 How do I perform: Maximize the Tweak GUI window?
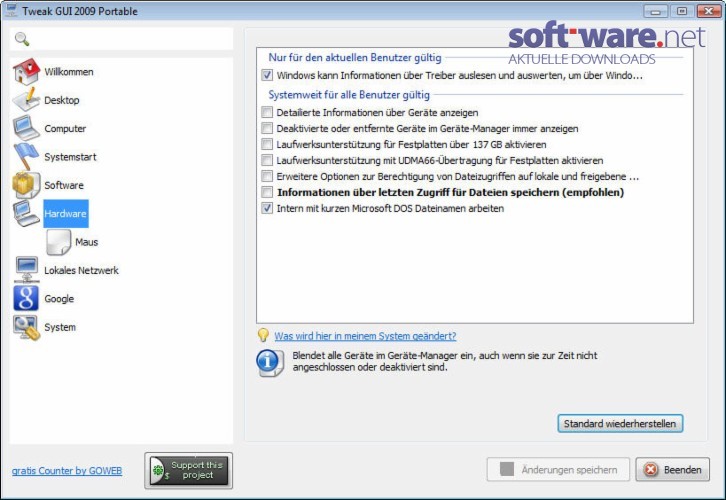coord(682,11)
